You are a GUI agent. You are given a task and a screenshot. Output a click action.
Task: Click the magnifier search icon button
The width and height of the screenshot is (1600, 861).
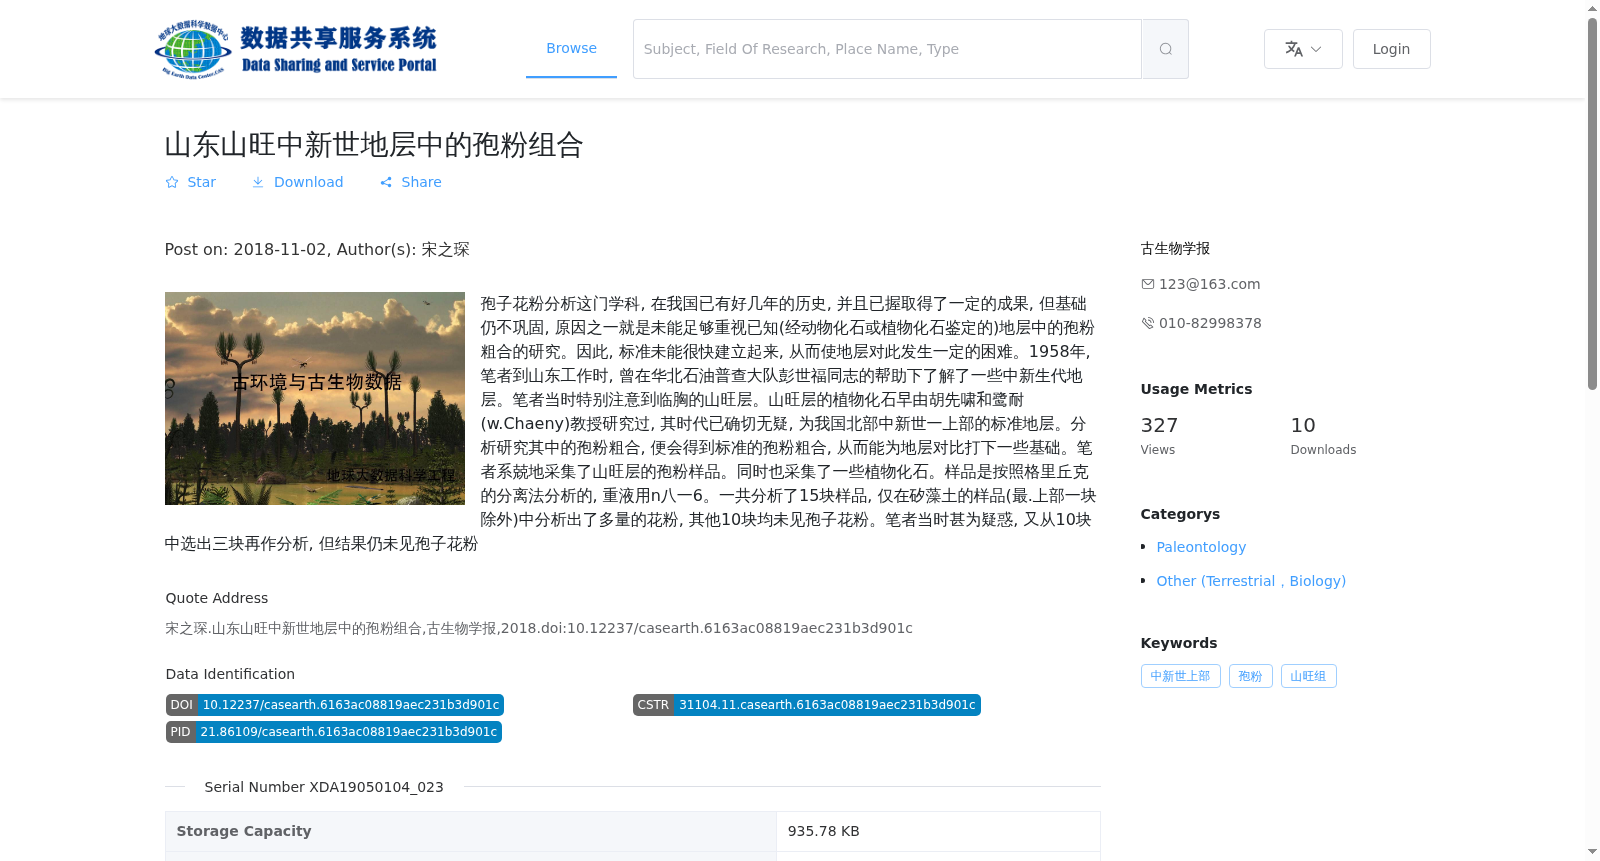tap(1165, 49)
